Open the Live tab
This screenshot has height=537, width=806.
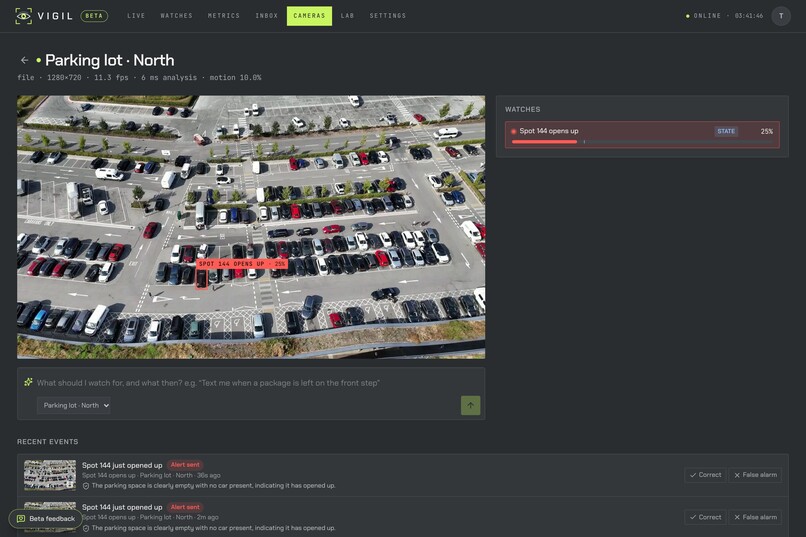[x=136, y=16]
